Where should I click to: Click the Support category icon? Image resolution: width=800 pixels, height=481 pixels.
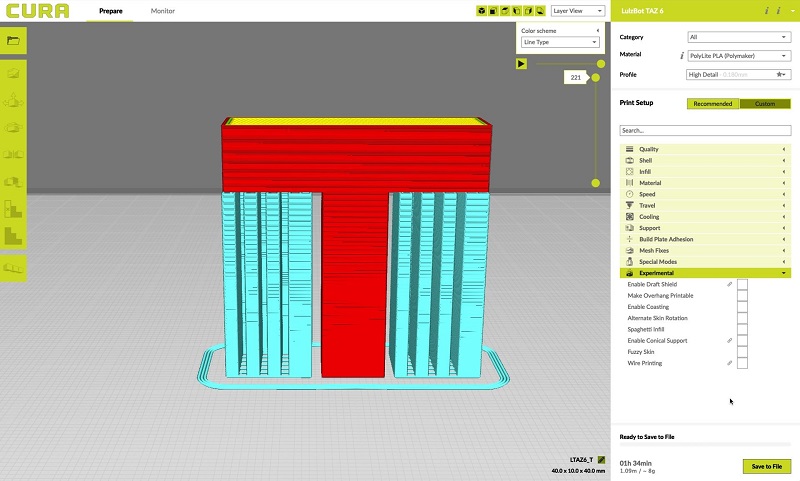coord(629,228)
